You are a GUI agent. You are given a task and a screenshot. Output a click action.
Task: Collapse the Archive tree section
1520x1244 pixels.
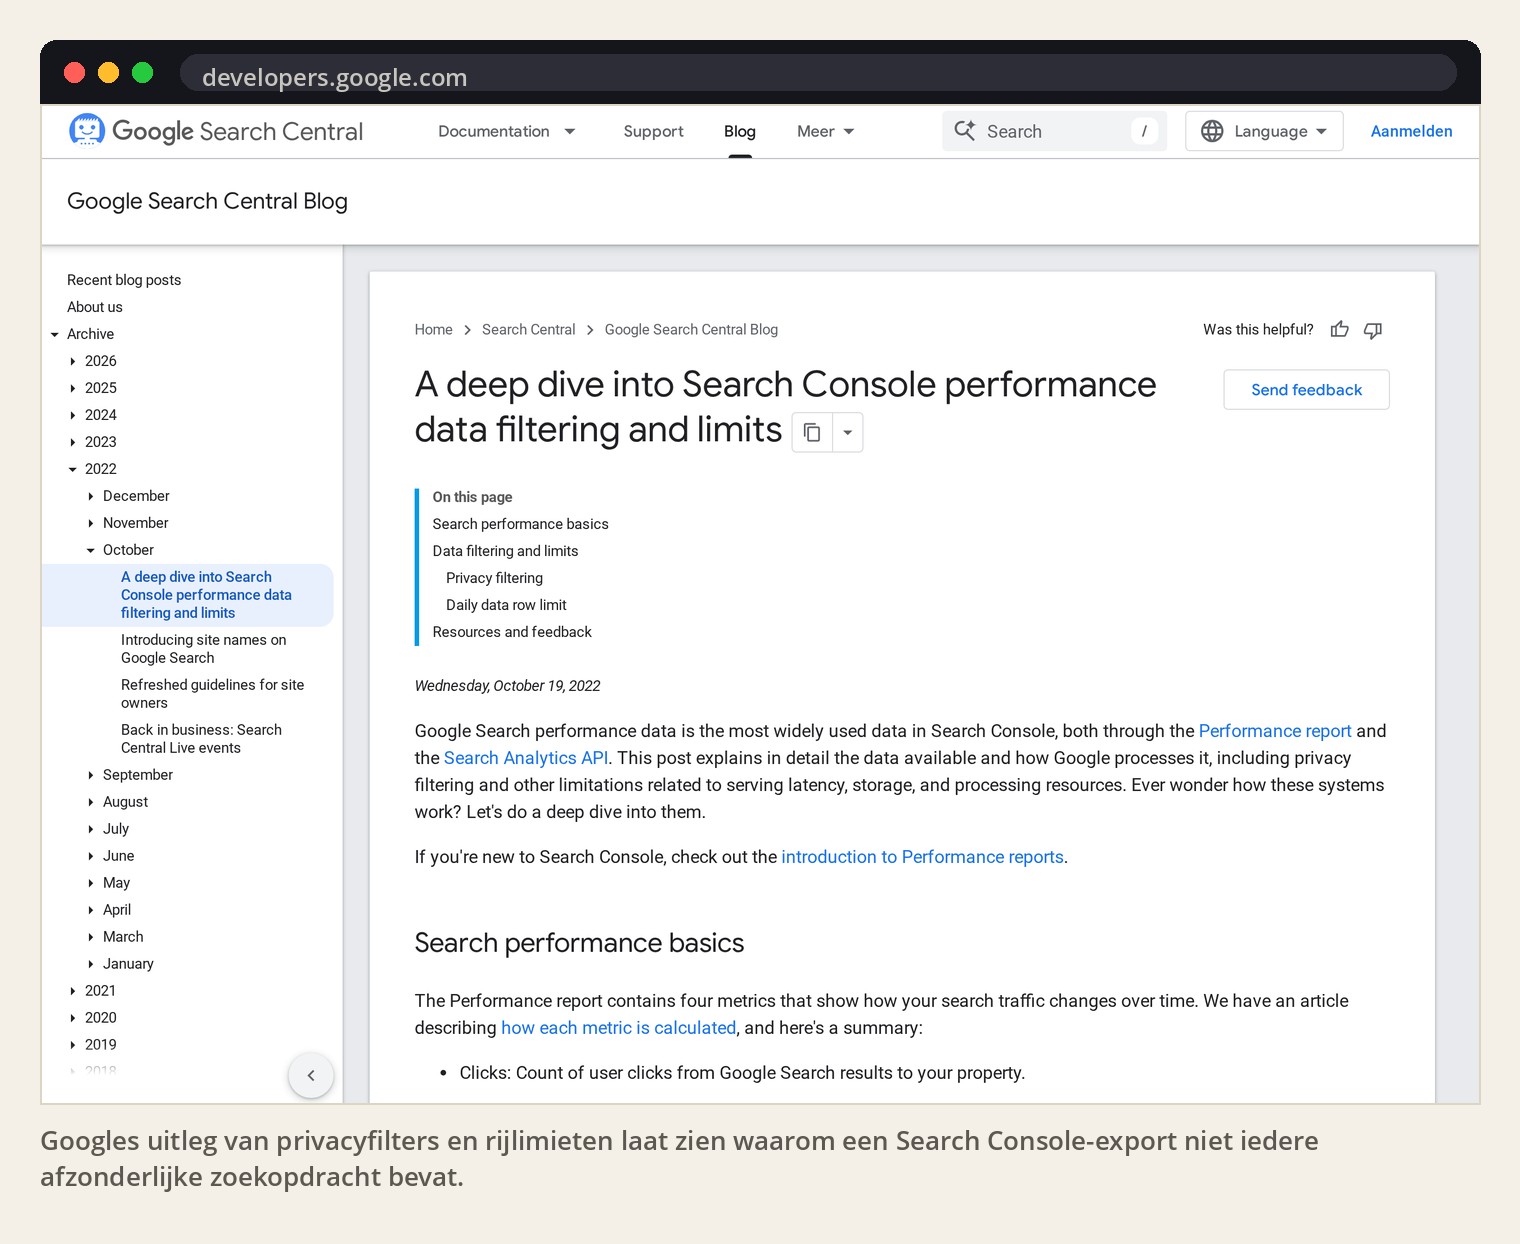(55, 334)
